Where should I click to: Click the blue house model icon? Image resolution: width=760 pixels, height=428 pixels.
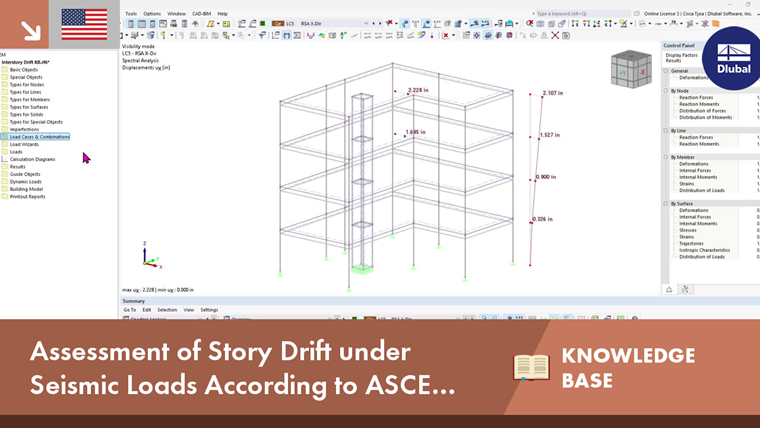pyautogui.click(x=509, y=23)
